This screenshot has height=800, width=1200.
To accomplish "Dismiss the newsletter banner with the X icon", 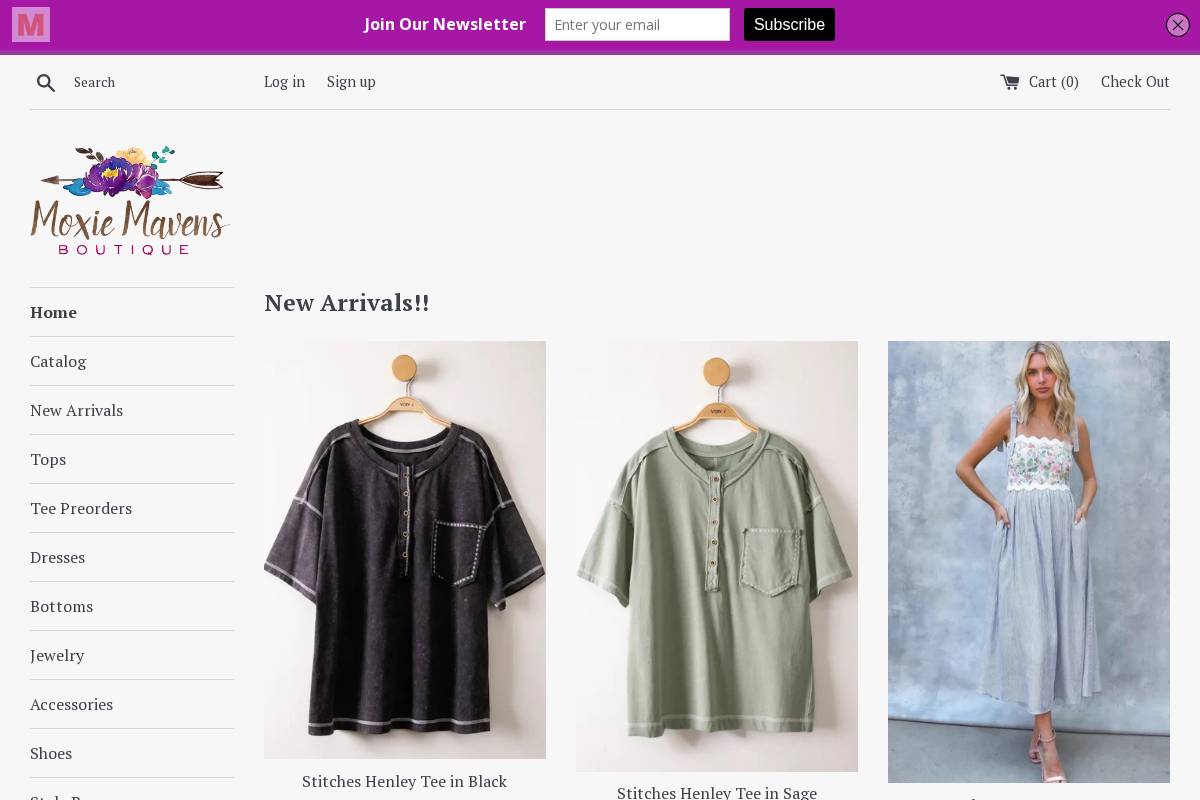I will click(x=1178, y=25).
